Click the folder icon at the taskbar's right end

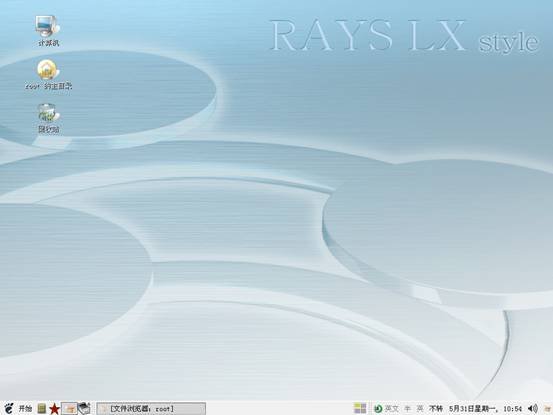548,409
